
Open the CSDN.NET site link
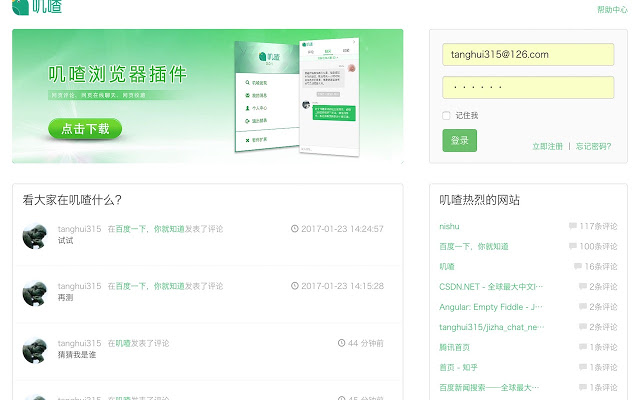[x=491, y=287]
